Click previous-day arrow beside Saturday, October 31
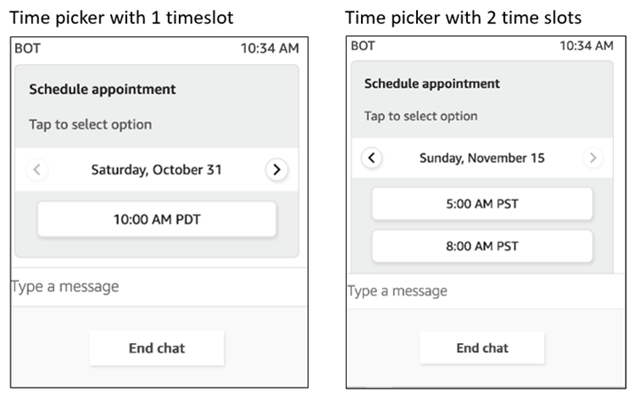This screenshot has width=634, height=400. (x=37, y=170)
